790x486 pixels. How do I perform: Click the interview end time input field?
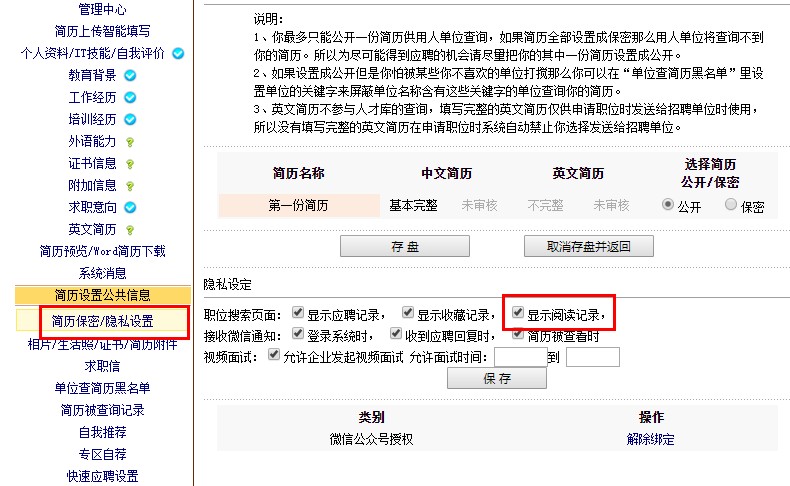click(x=592, y=357)
